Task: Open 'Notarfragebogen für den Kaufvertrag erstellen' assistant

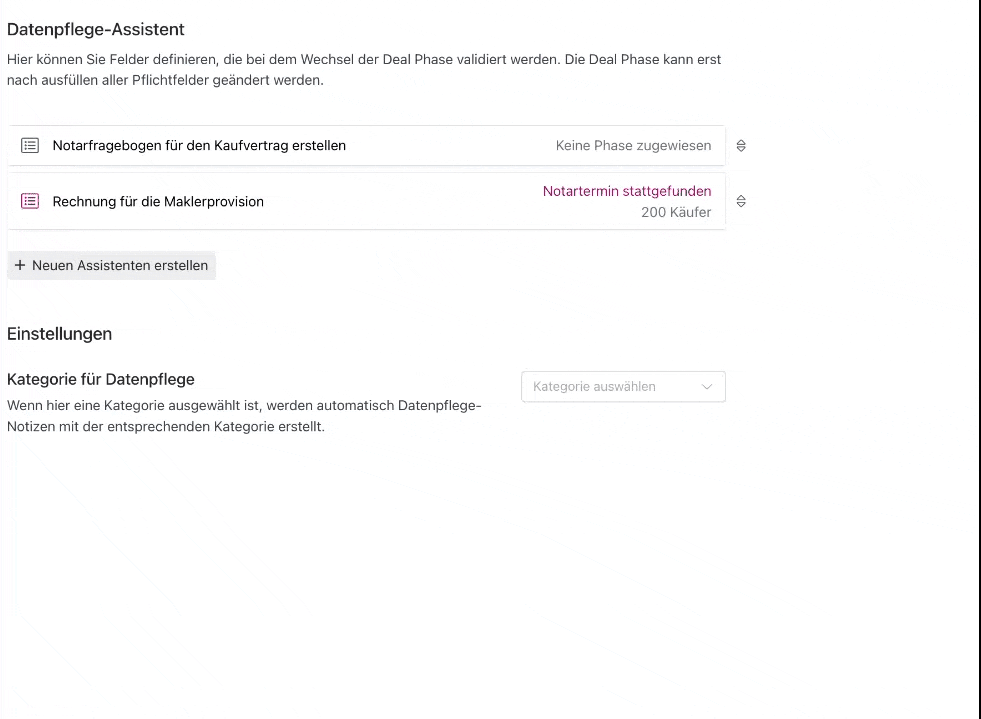Action: click(x=199, y=146)
